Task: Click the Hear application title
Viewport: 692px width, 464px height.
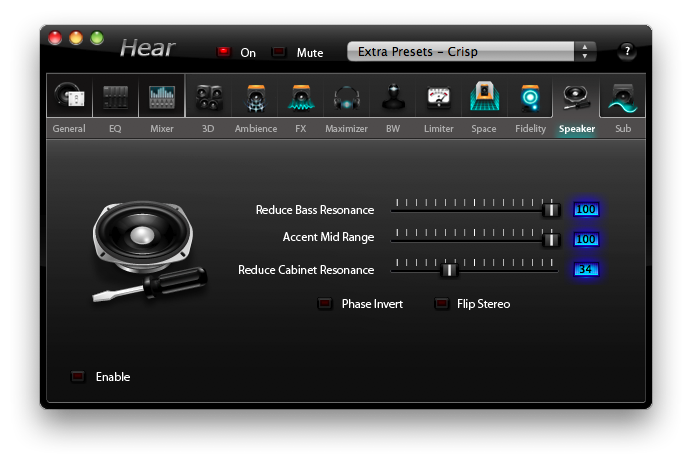Action: click(148, 48)
